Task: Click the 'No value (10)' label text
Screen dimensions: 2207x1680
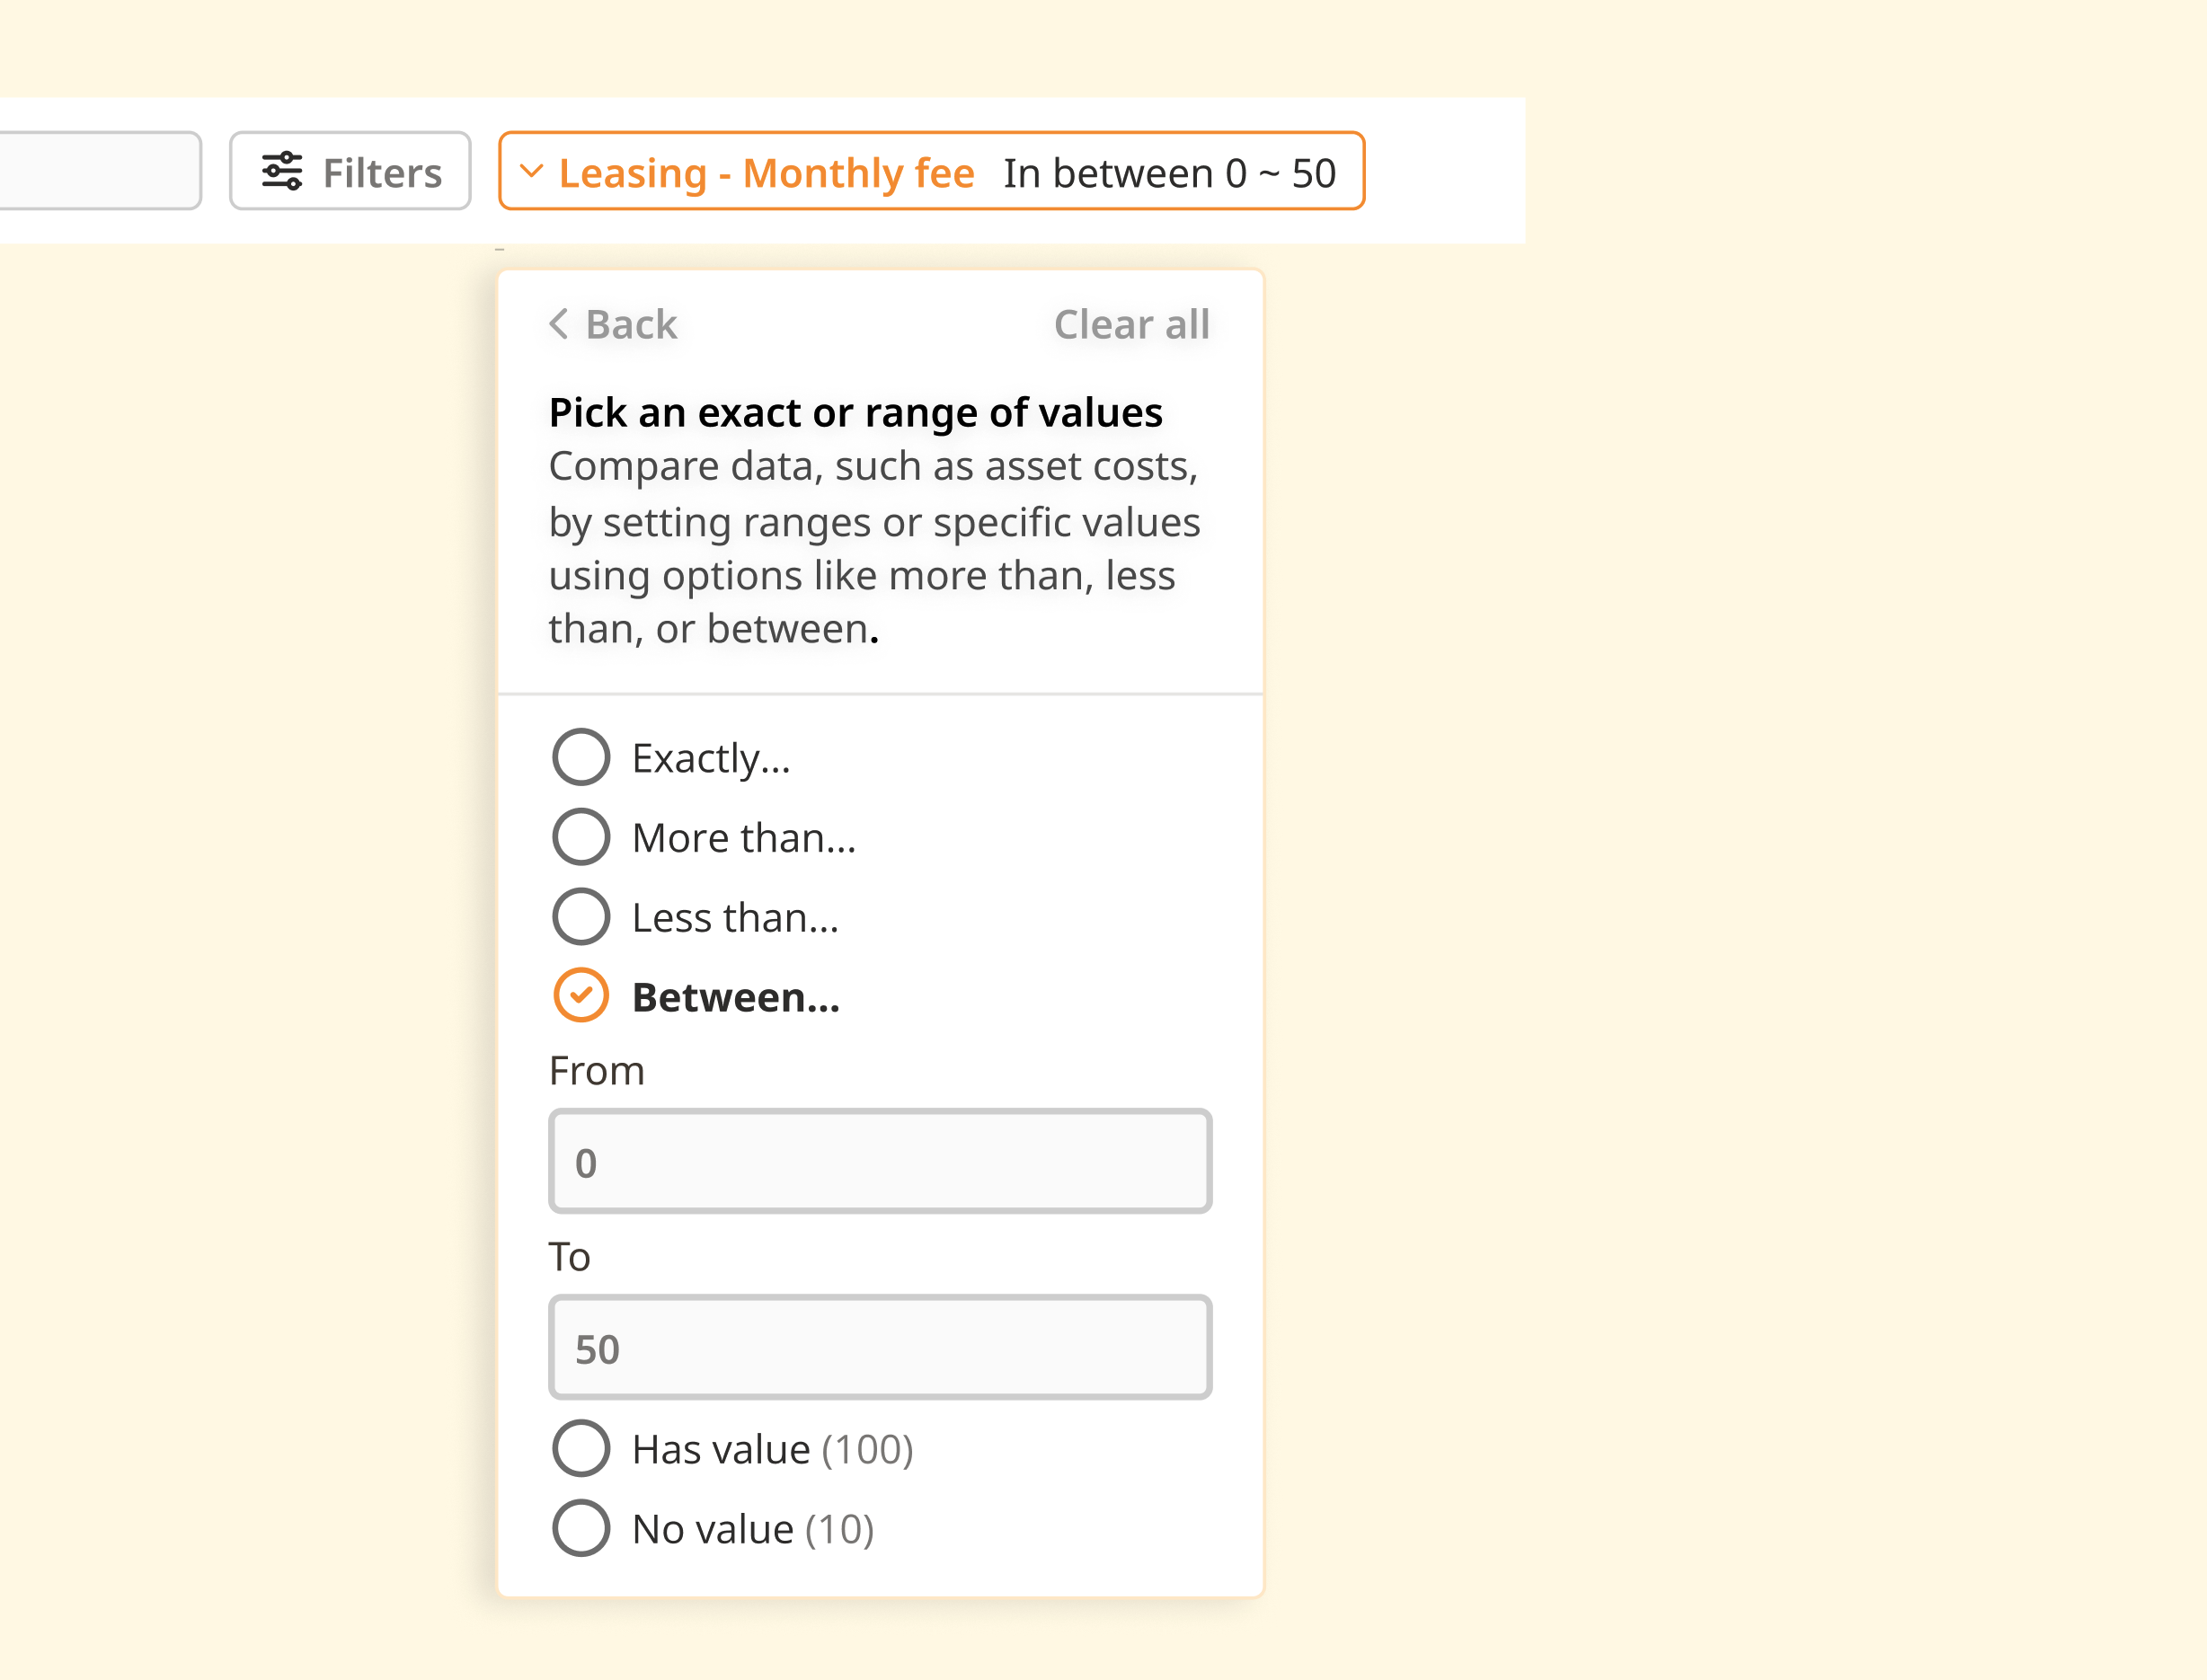Action: tap(753, 1529)
